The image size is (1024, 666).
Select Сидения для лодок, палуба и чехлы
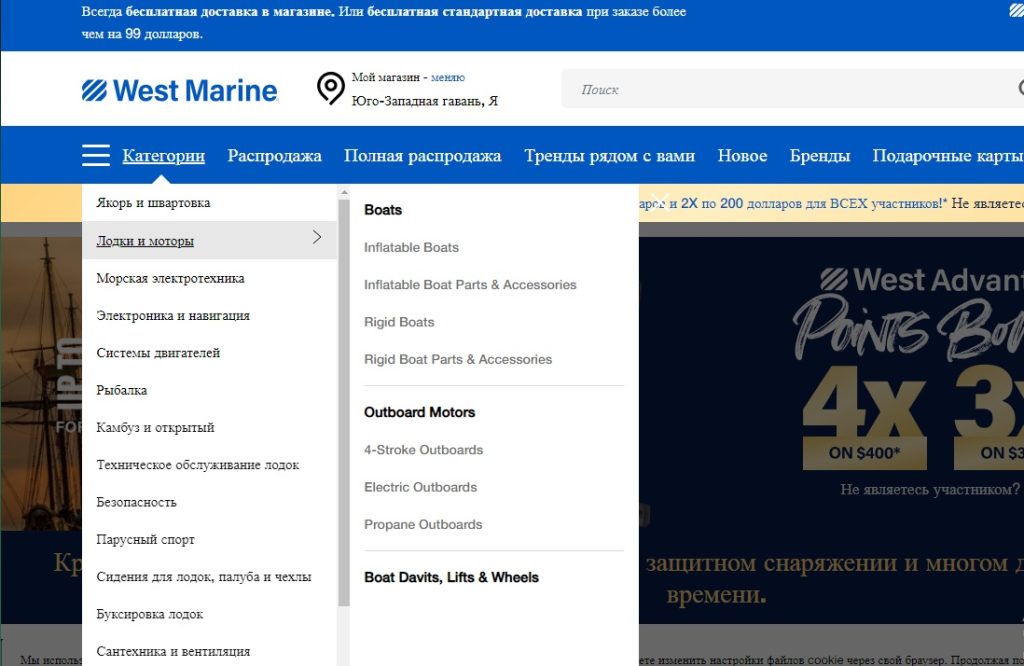204,577
